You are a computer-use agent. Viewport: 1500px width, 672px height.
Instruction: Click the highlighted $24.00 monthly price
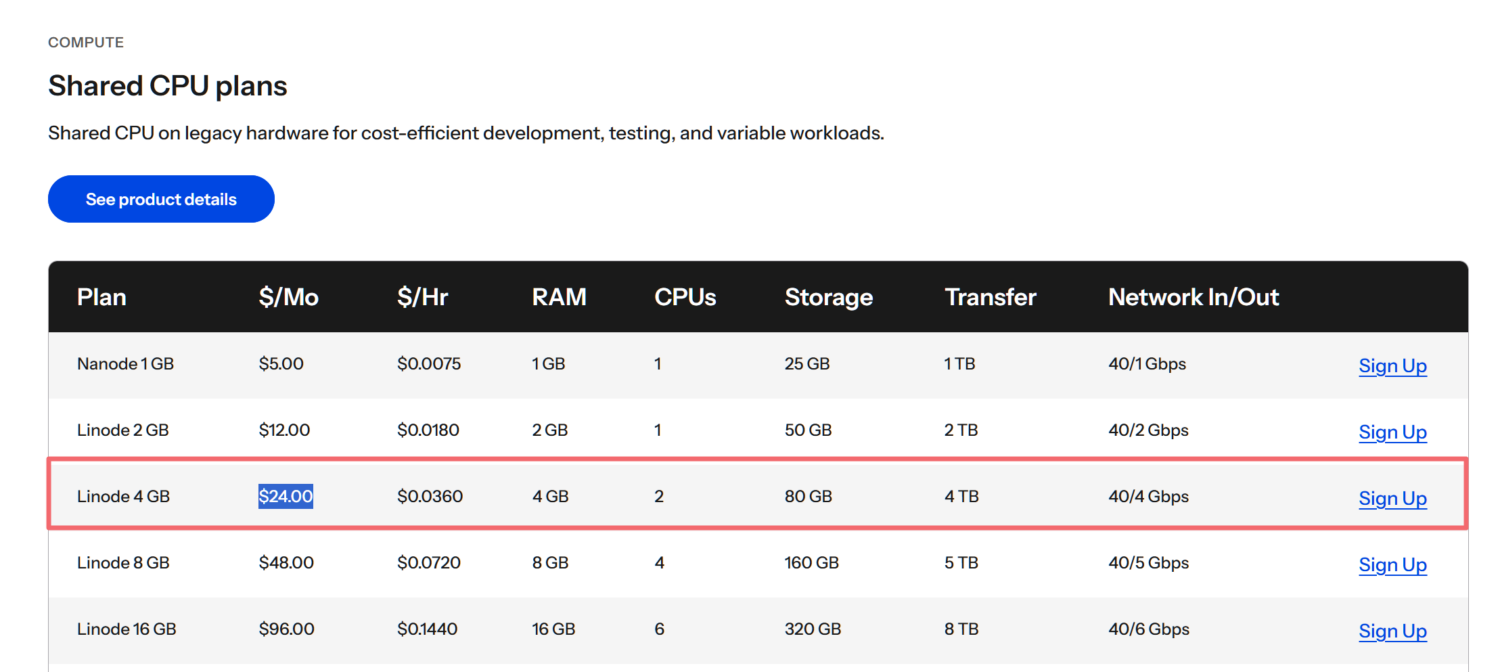pos(286,496)
